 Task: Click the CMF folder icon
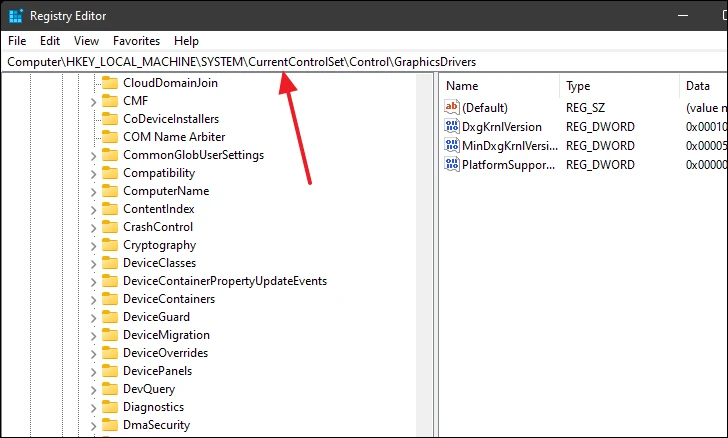(110, 101)
